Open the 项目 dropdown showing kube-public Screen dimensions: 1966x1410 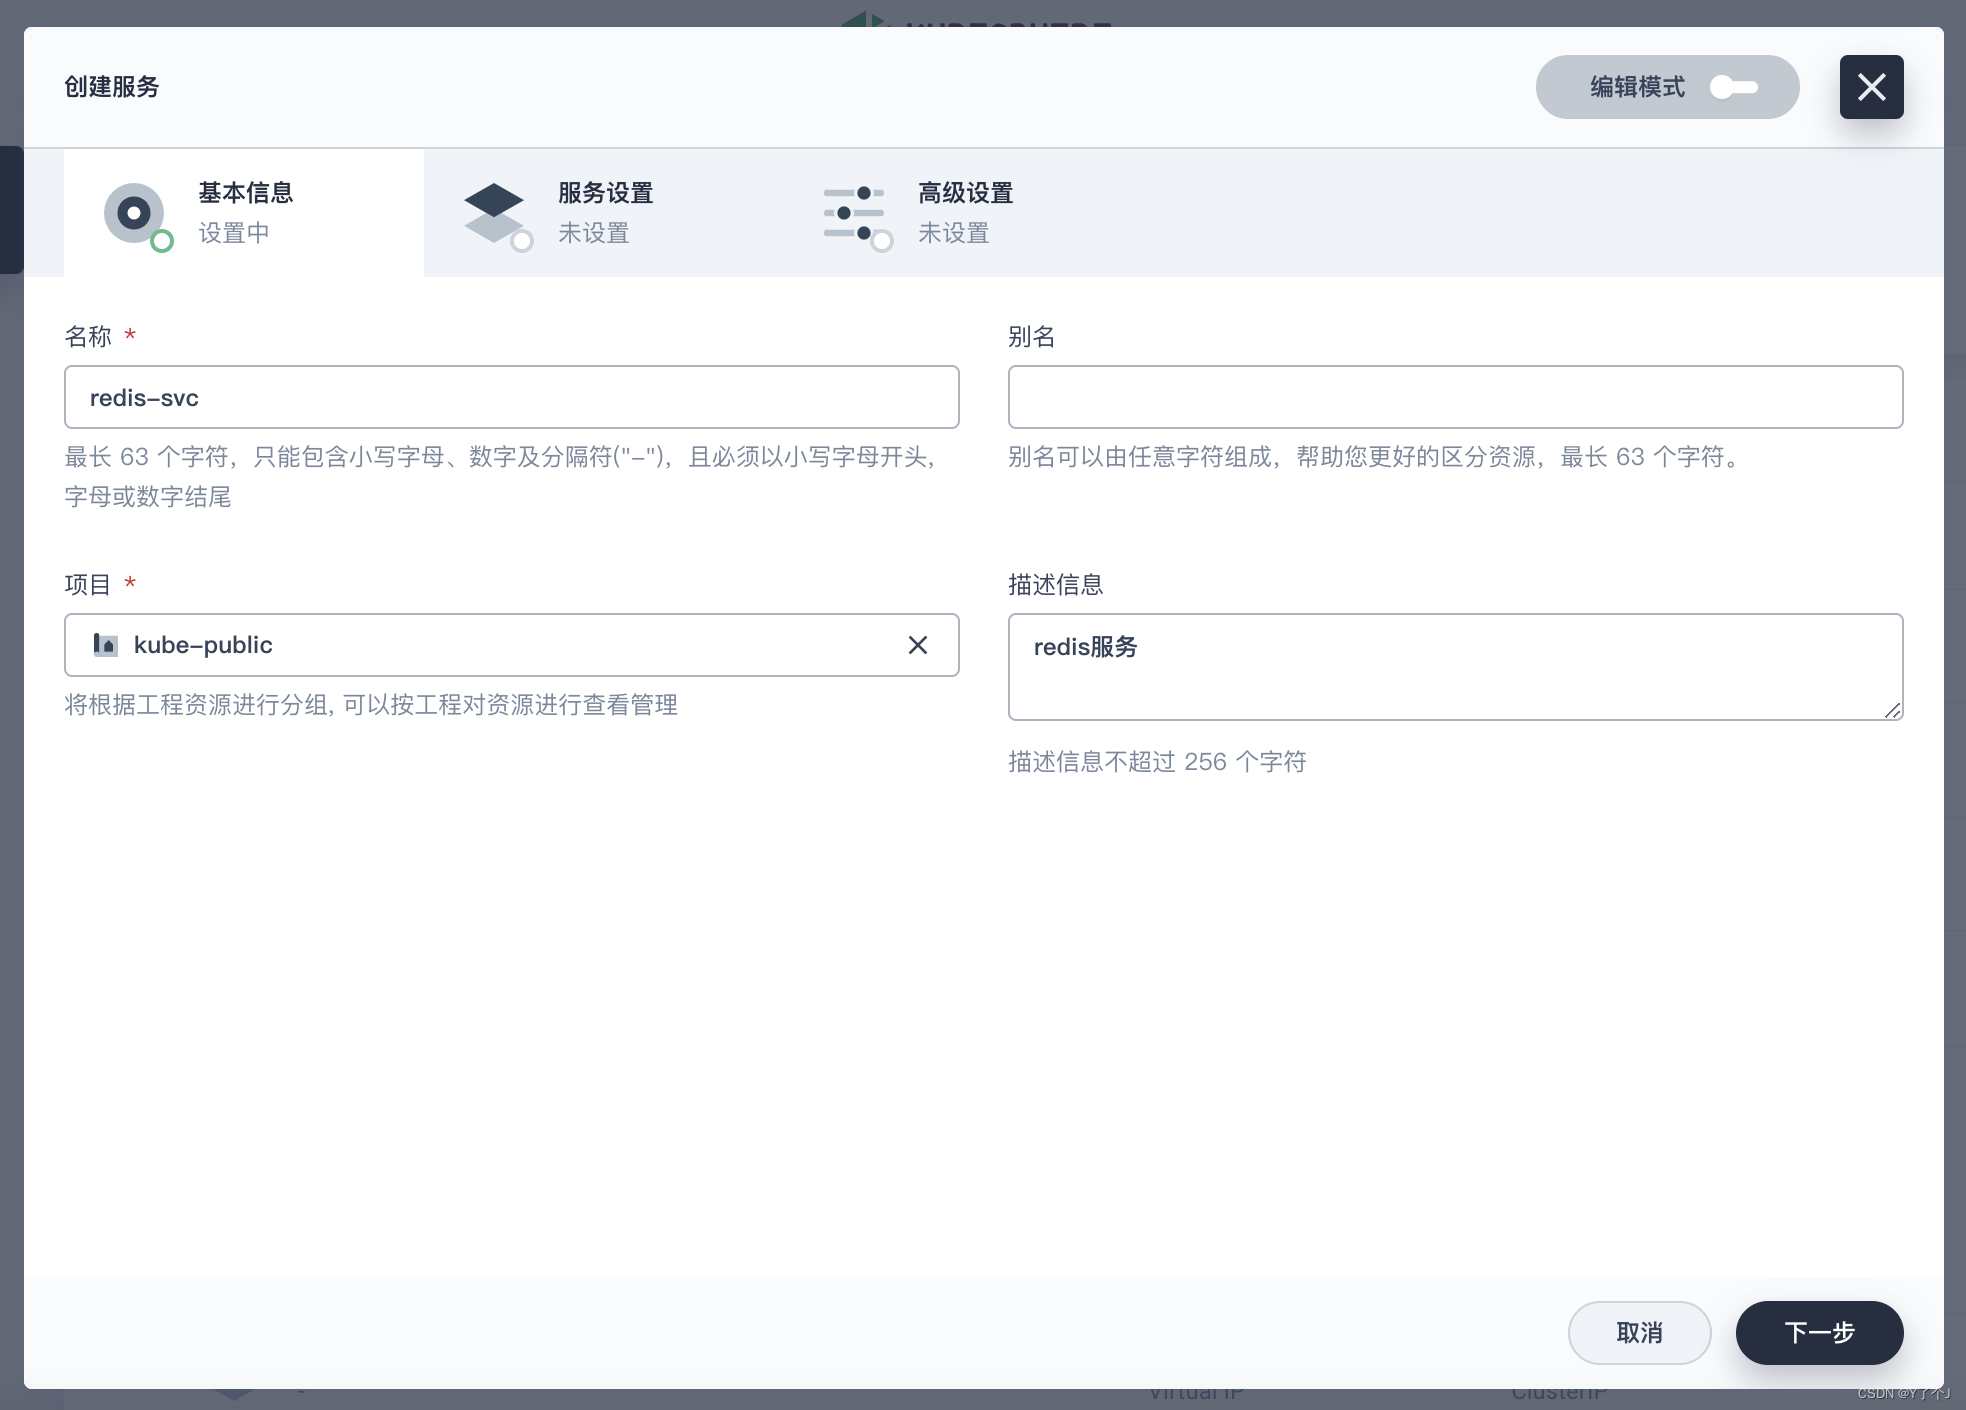[x=511, y=645]
